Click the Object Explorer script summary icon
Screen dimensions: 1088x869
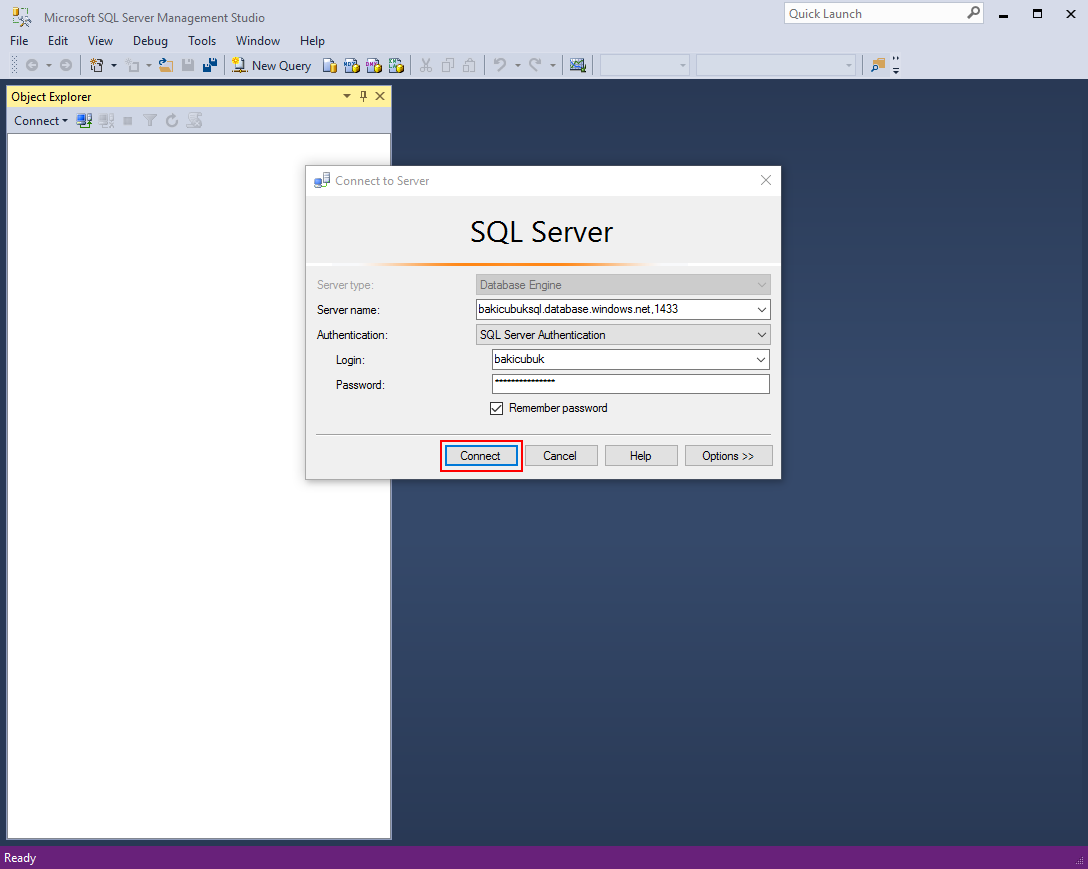194,121
